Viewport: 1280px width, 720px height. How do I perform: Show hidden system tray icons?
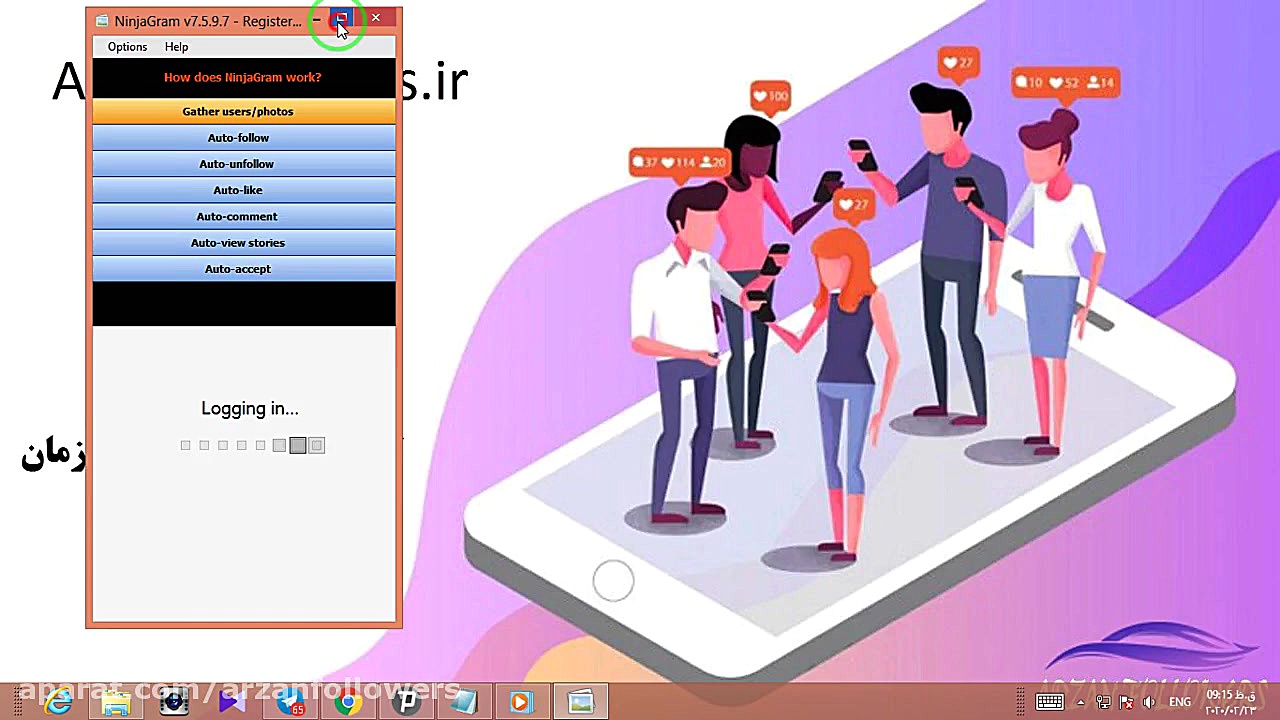[x=1081, y=702]
